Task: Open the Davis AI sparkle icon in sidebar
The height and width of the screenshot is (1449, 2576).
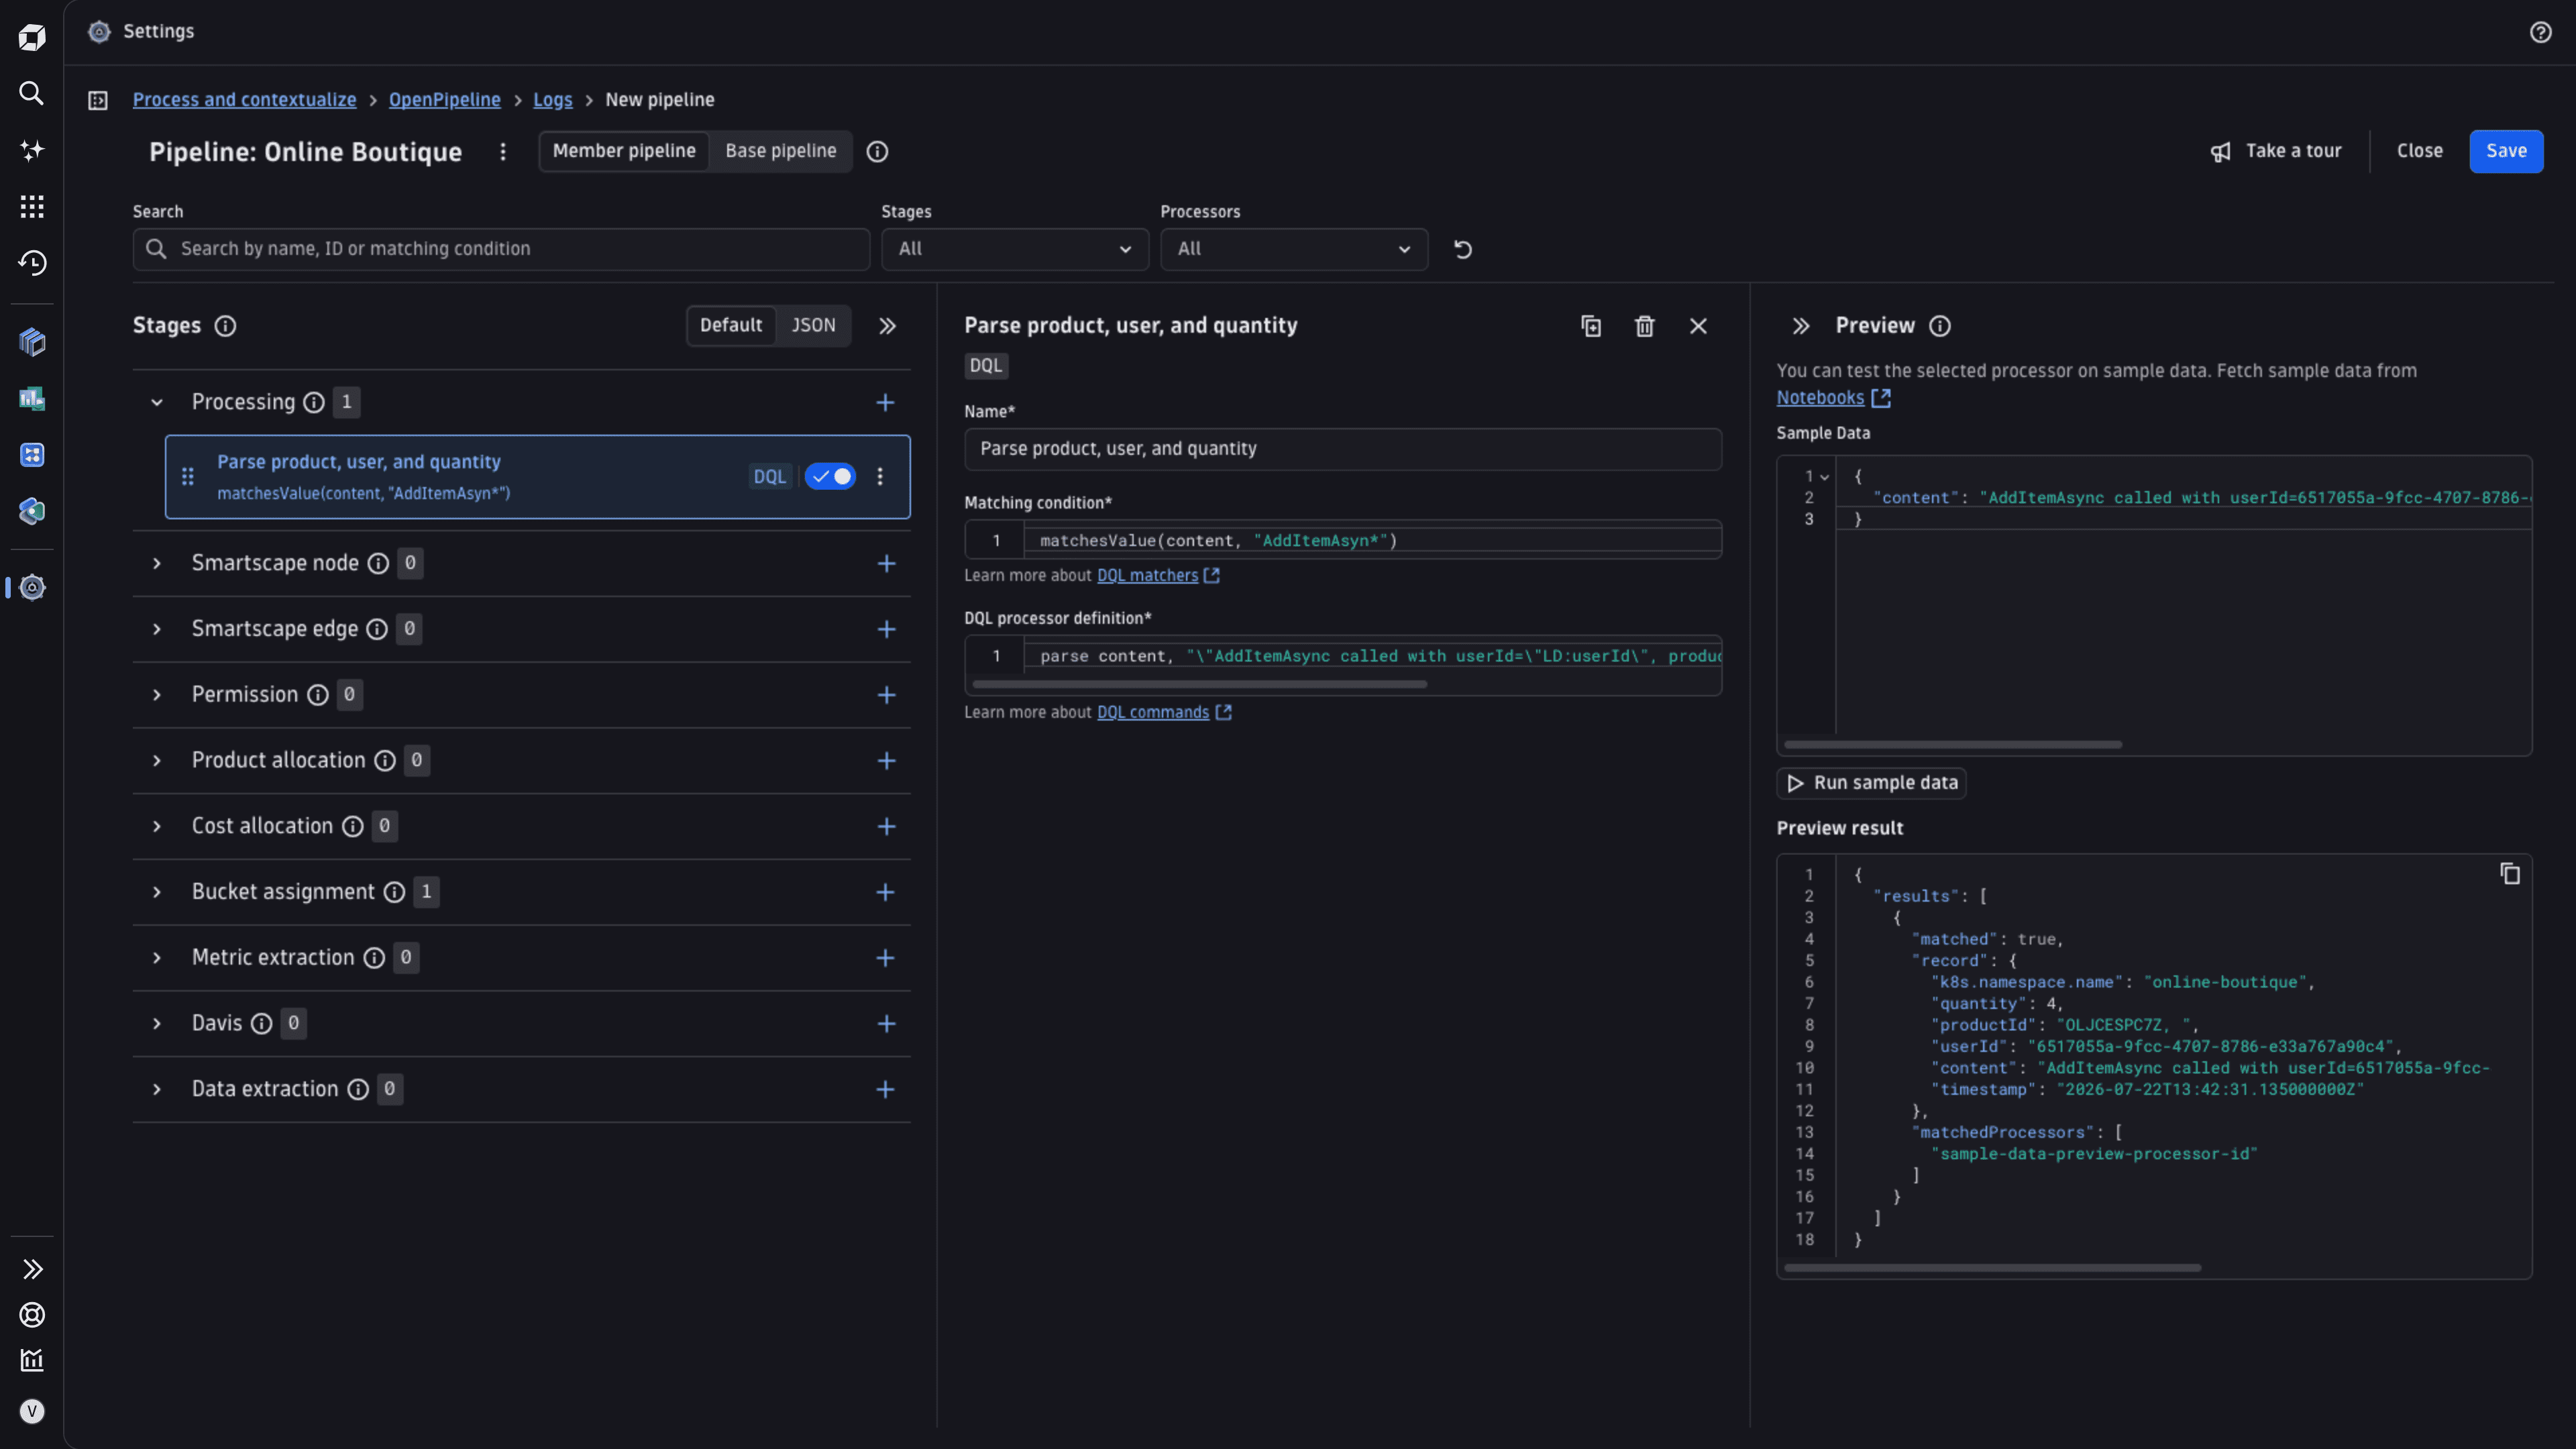Action: point(32,150)
